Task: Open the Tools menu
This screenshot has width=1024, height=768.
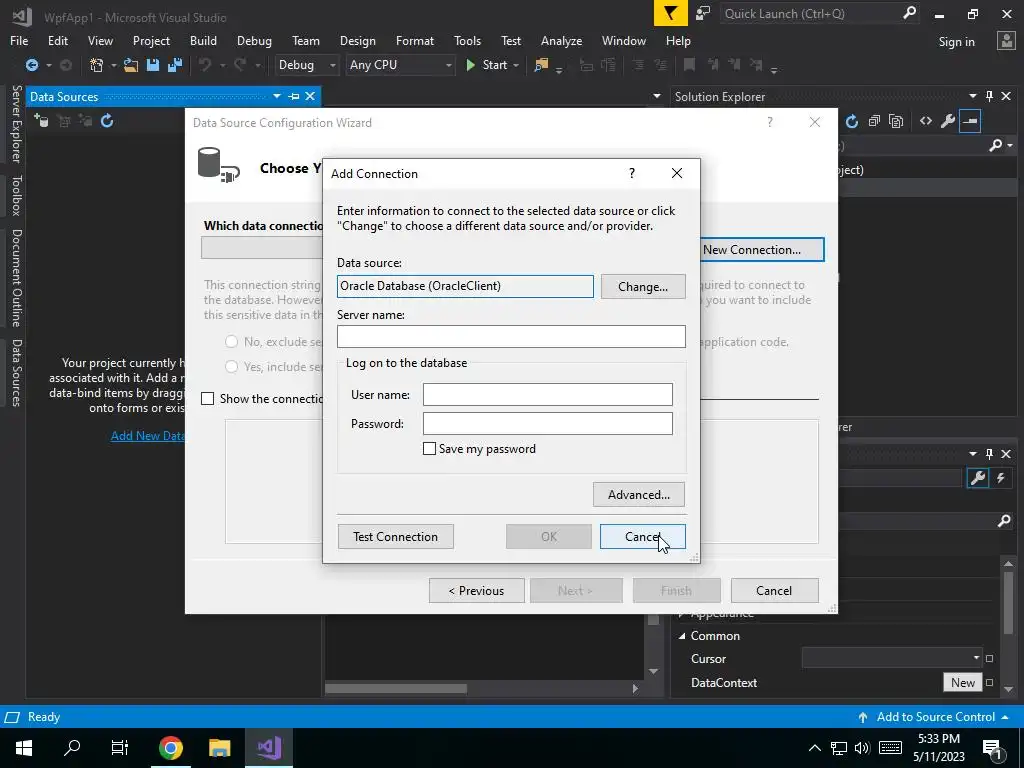Action: 467,40
